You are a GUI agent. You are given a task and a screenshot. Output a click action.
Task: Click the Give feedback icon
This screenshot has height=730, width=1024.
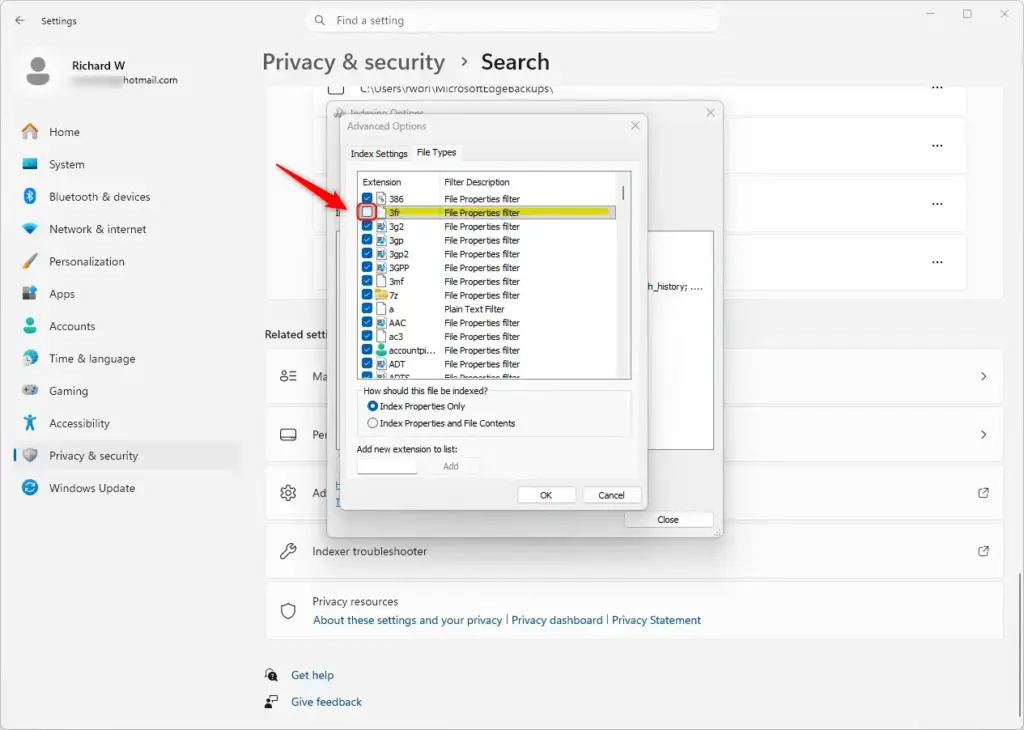(x=271, y=702)
